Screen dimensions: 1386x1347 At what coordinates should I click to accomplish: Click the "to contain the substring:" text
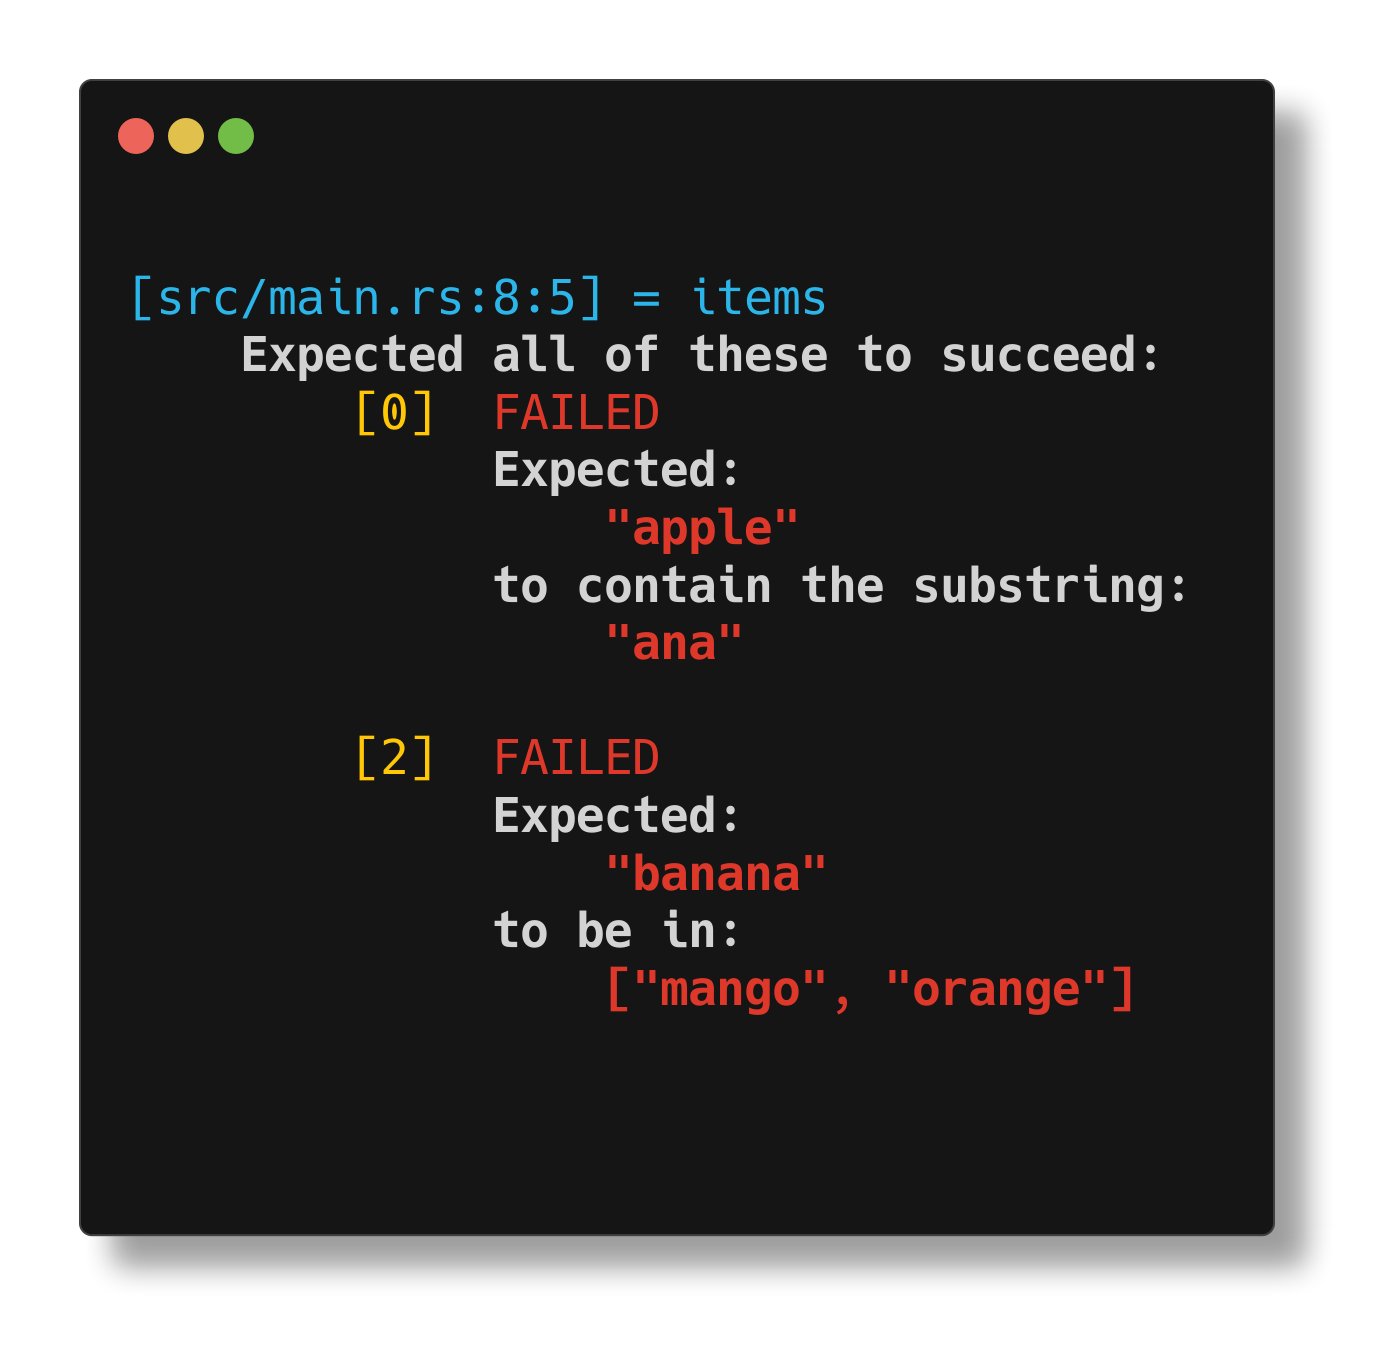tap(841, 586)
